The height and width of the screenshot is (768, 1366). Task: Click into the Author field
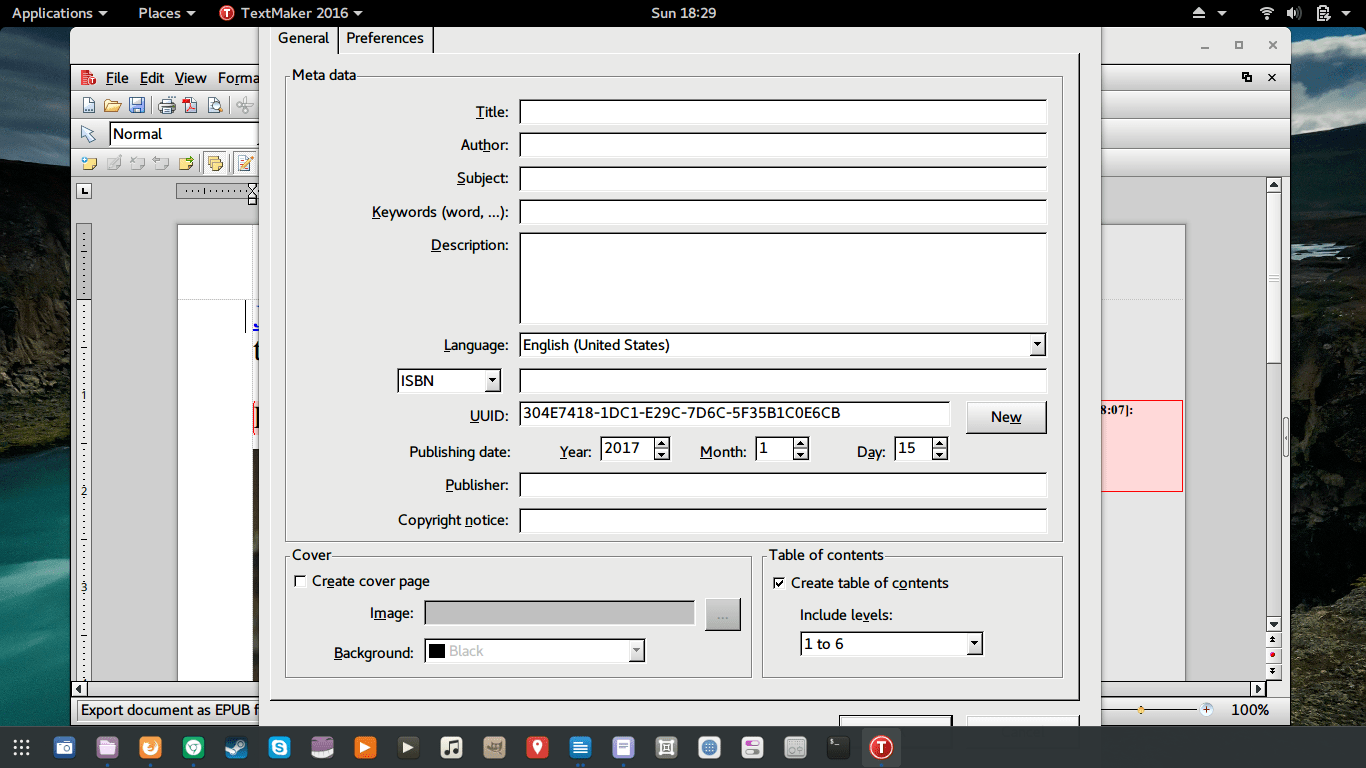[x=783, y=145]
